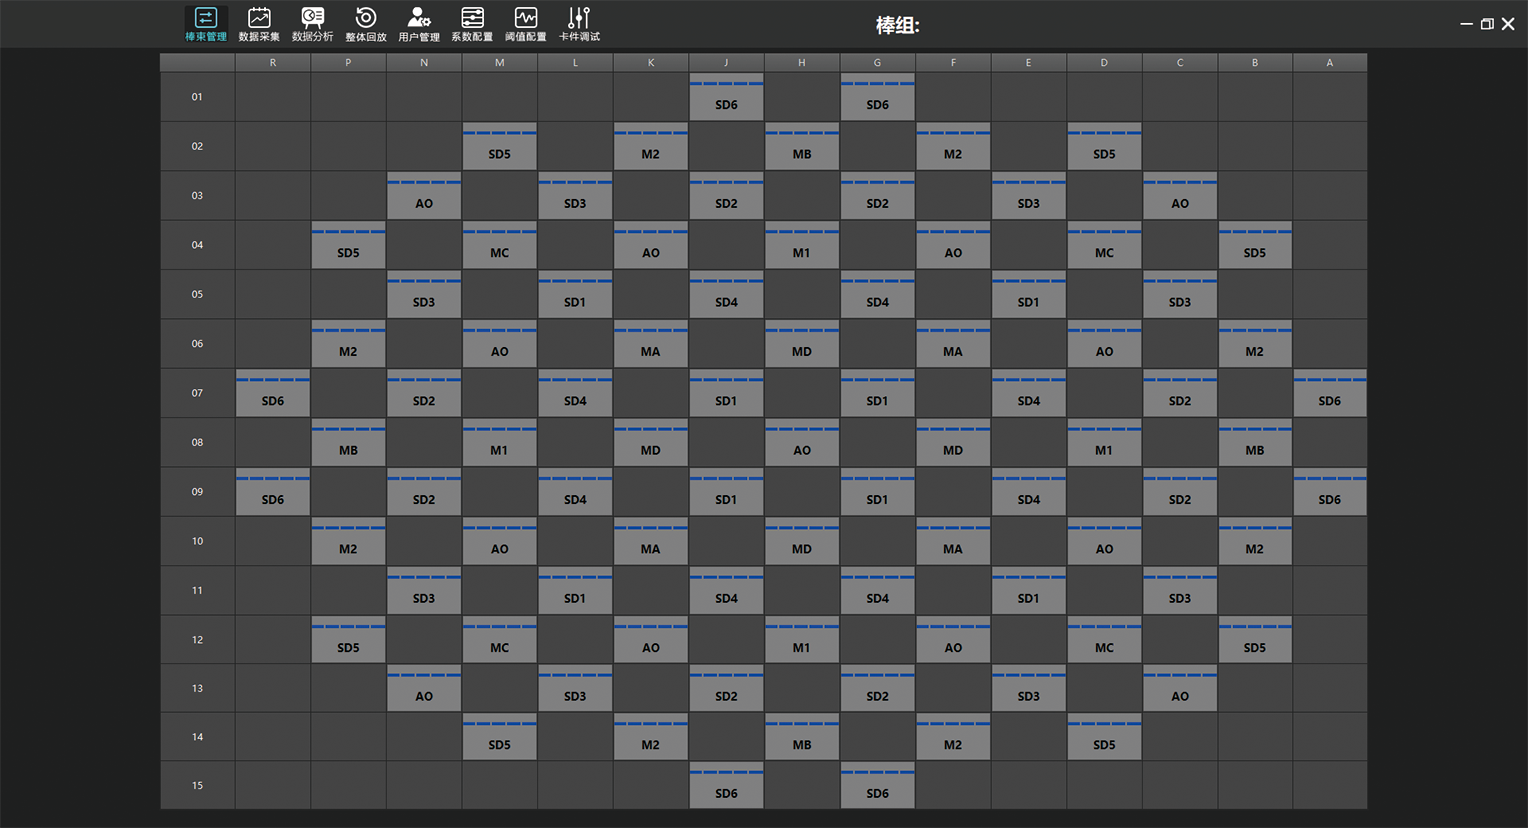Select the M2 cell in row 06 column P
1528x828 pixels.
[348, 343]
